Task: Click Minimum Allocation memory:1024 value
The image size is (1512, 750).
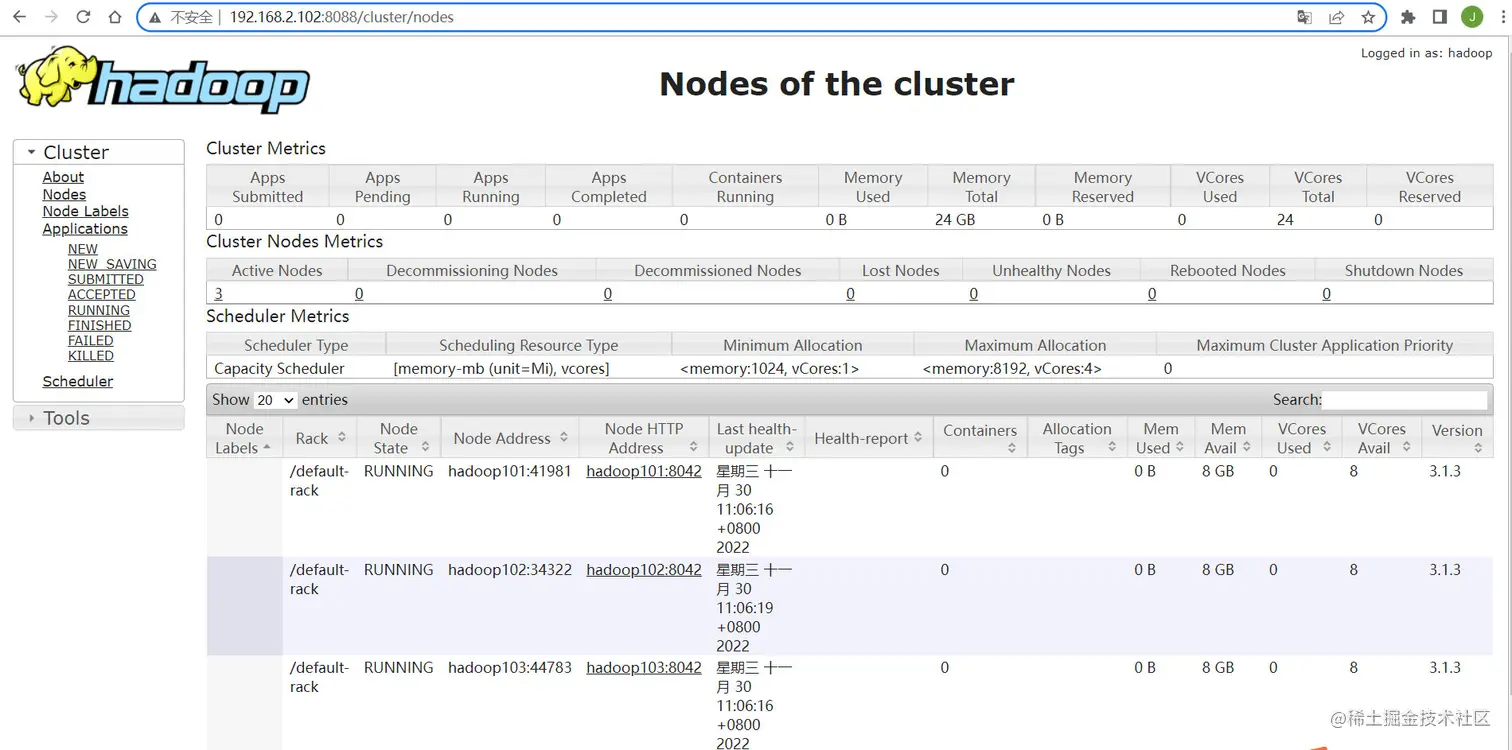Action: (x=770, y=368)
